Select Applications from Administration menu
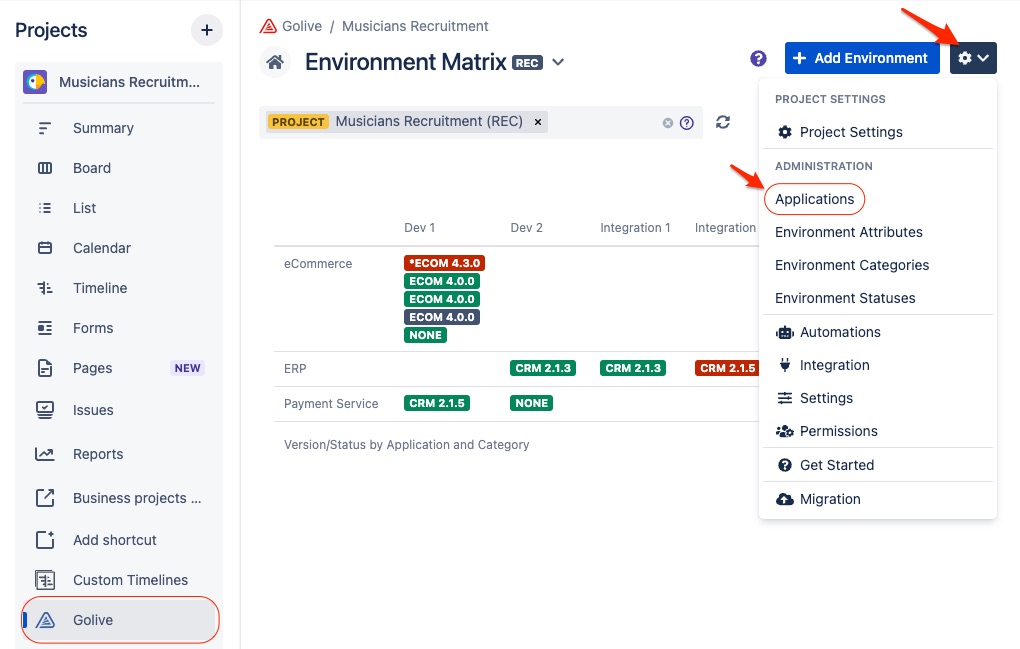The width and height of the screenshot is (1020, 649). 814,199
